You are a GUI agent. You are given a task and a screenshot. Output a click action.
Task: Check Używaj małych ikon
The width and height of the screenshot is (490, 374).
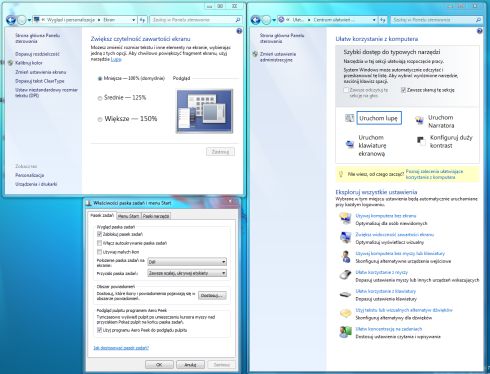tap(99, 252)
